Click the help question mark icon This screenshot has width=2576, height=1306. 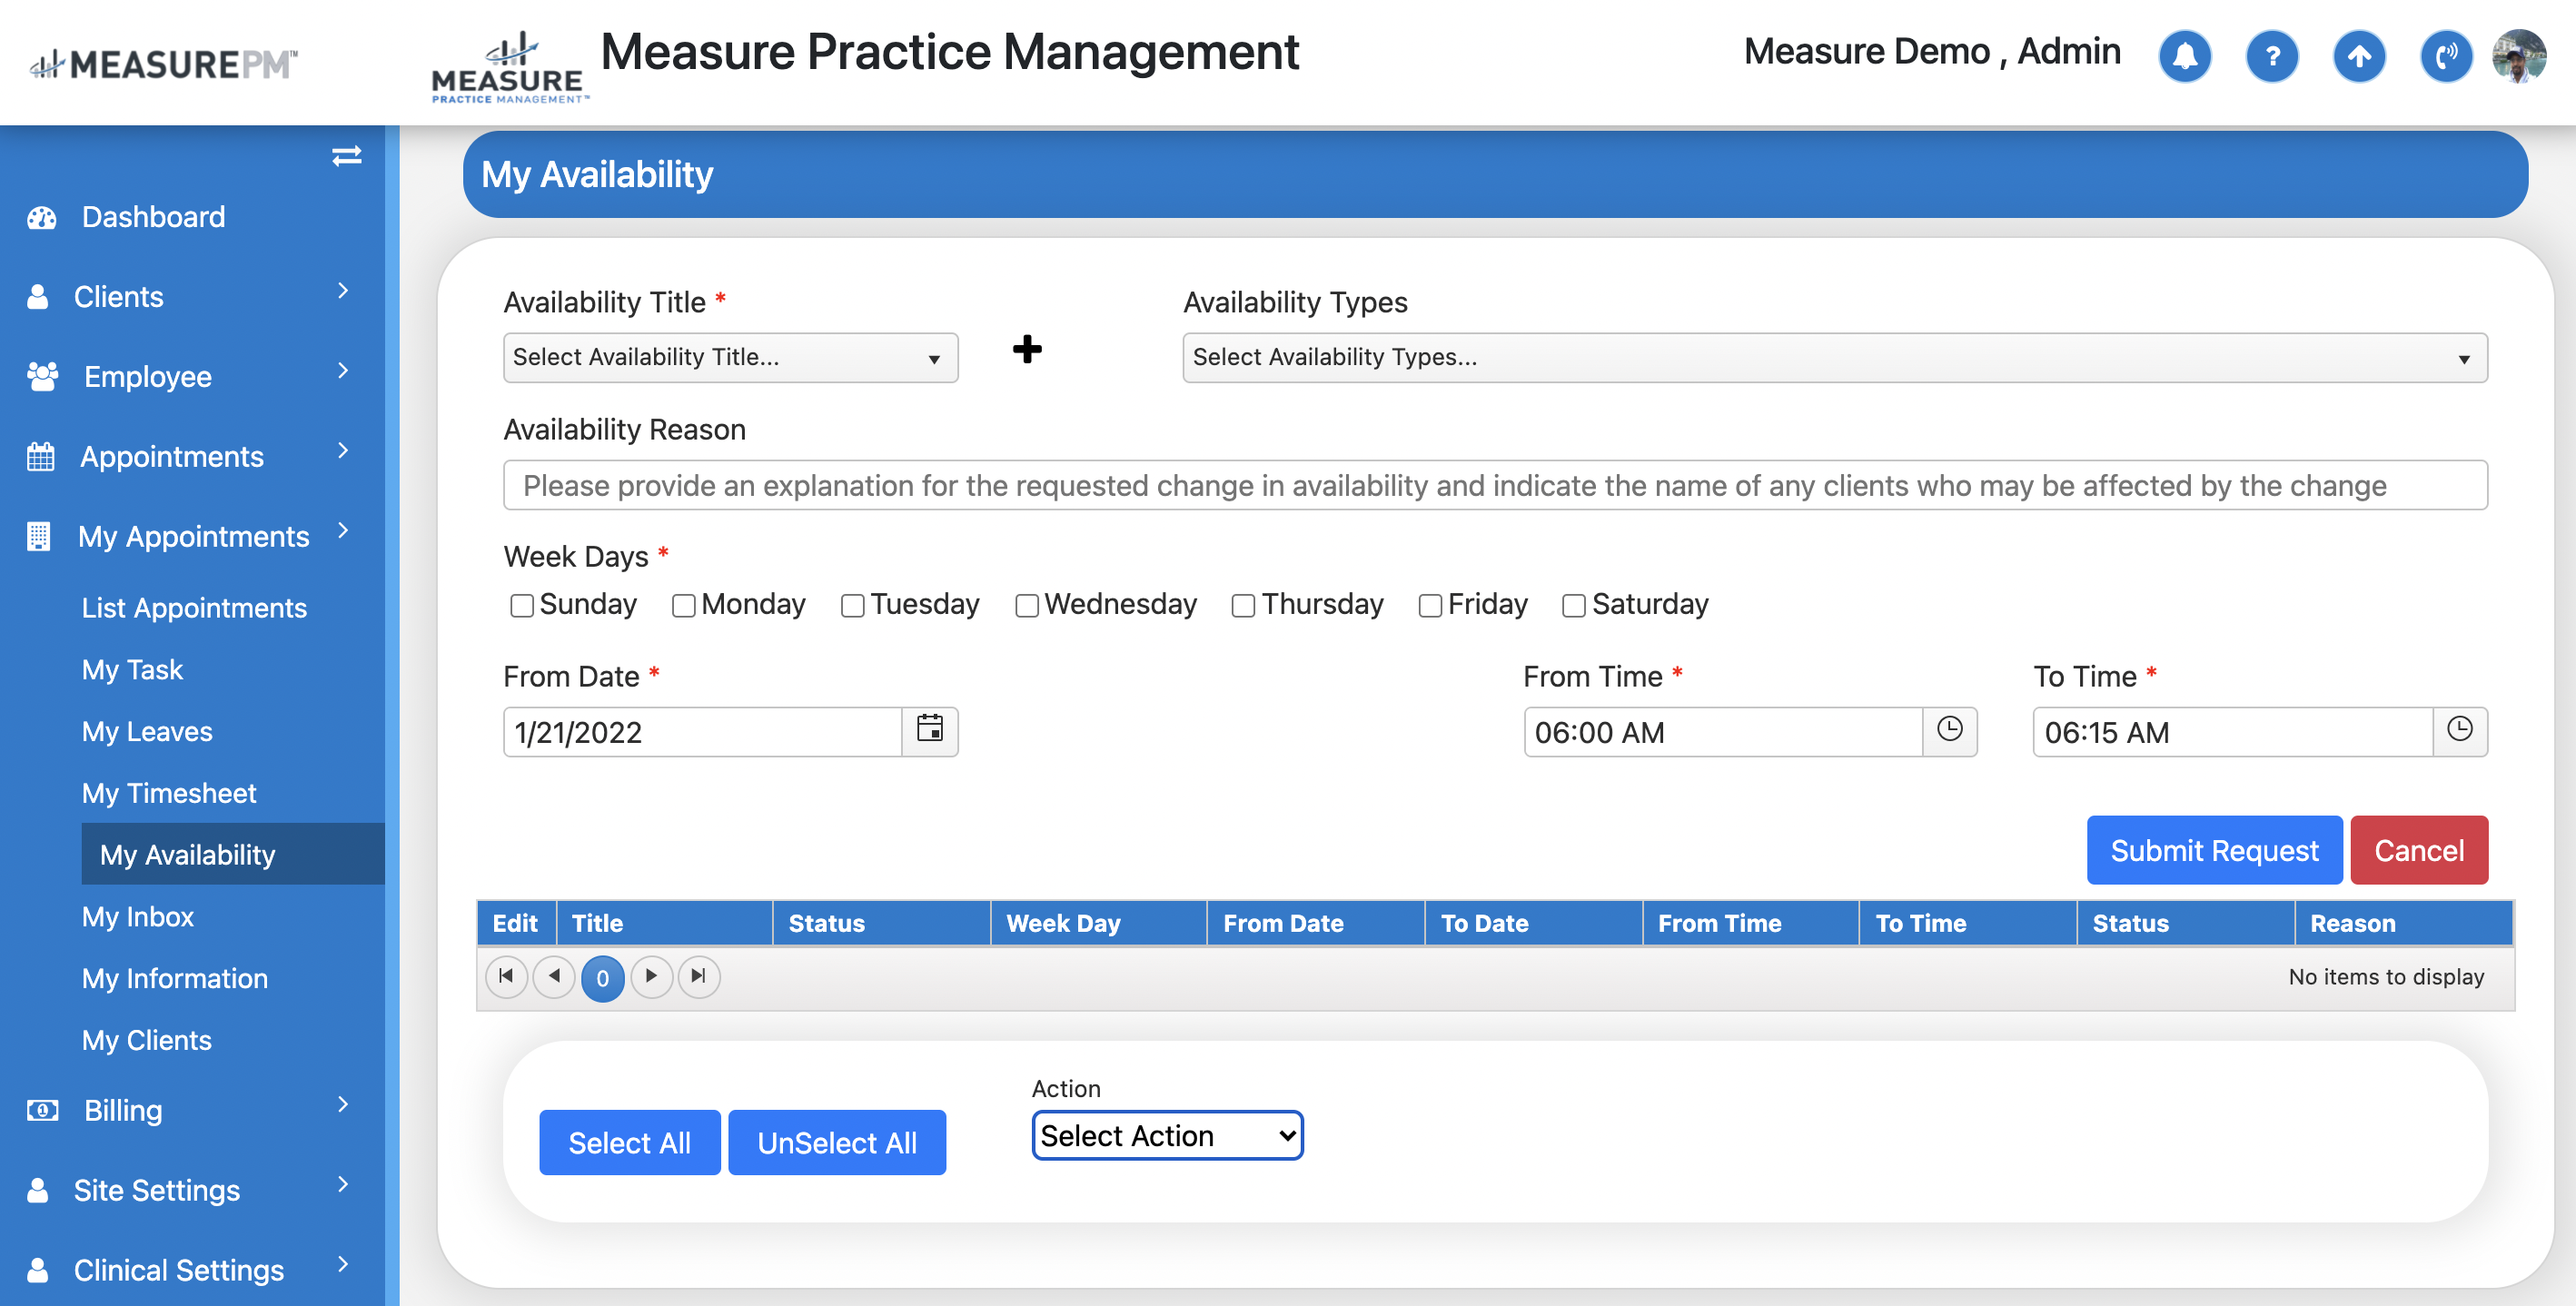pyautogui.click(x=2271, y=56)
